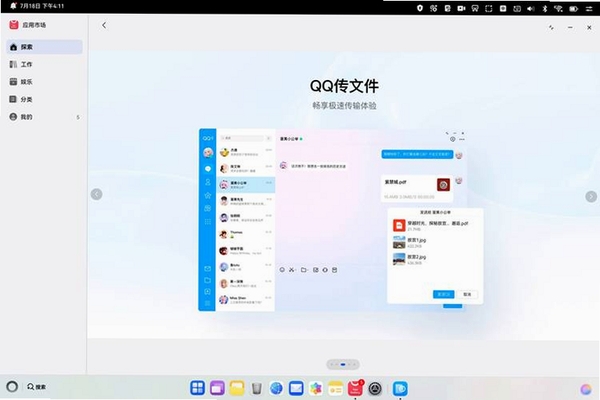The width and height of the screenshot is (600, 400).
Task: Launch the browser globe icon in the dock
Action: pos(276,388)
